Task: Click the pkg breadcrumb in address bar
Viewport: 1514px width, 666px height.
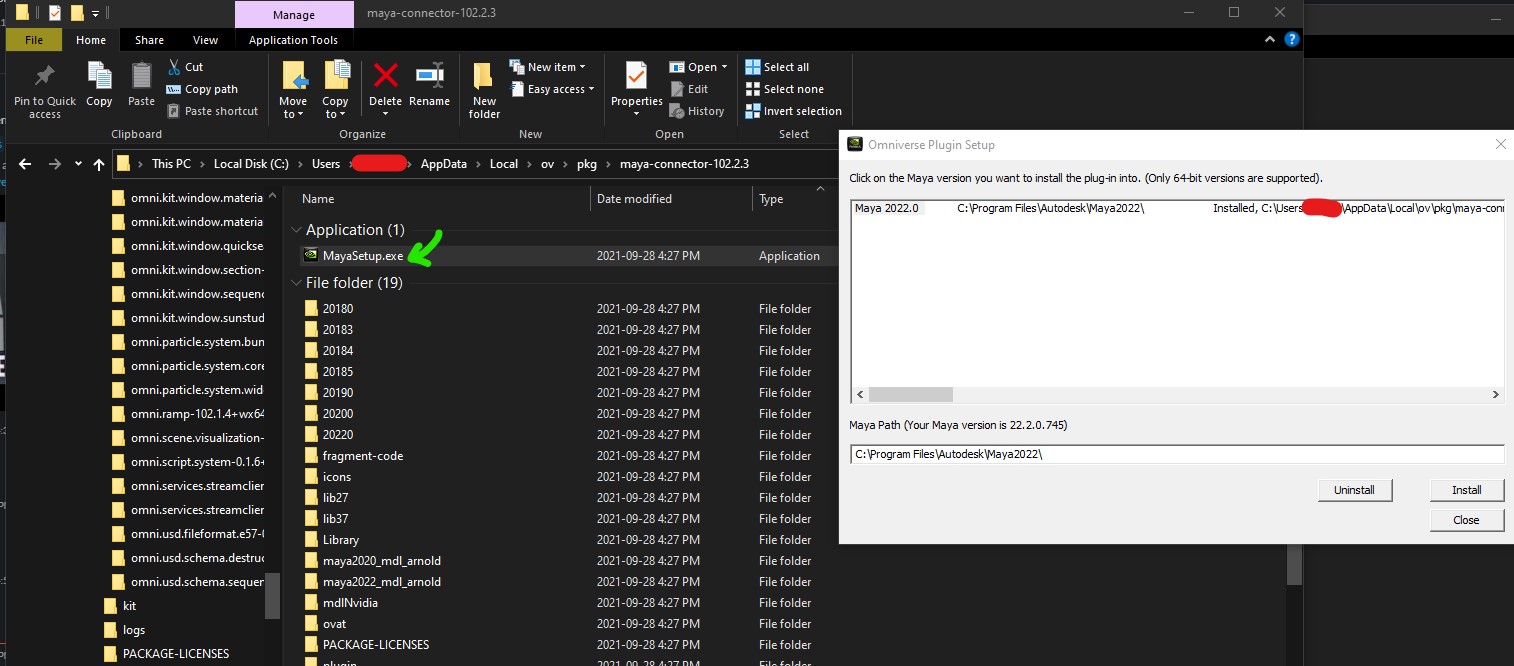Action: click(x=586, y=164)
